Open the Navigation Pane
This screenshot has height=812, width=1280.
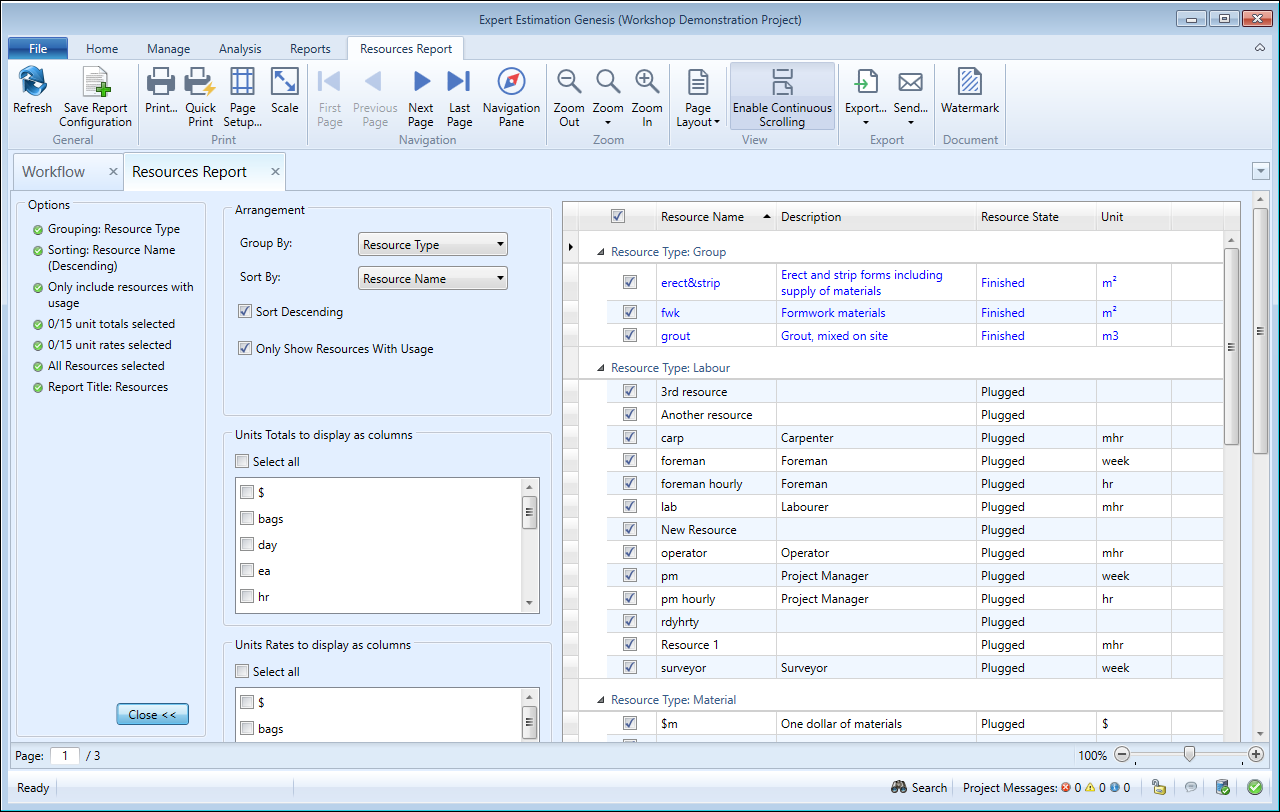[511, 98]
